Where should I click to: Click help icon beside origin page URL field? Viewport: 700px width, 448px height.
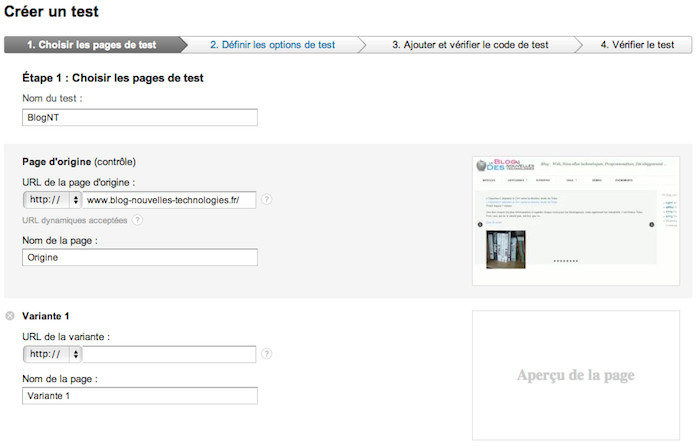(266, 199)
